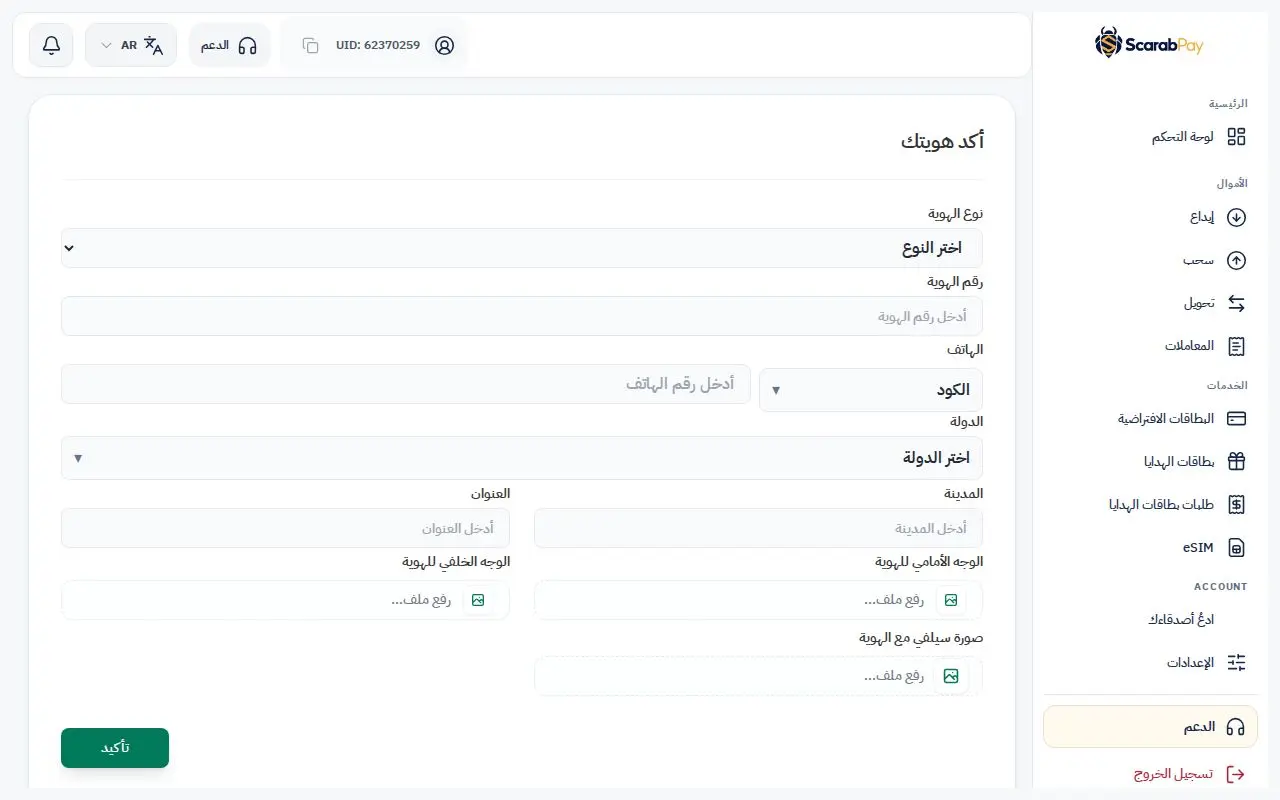The height and width of the screenshot is (800, 1280).
Task: Click the الدعم button in the top bar
Action: coord(229,45)
